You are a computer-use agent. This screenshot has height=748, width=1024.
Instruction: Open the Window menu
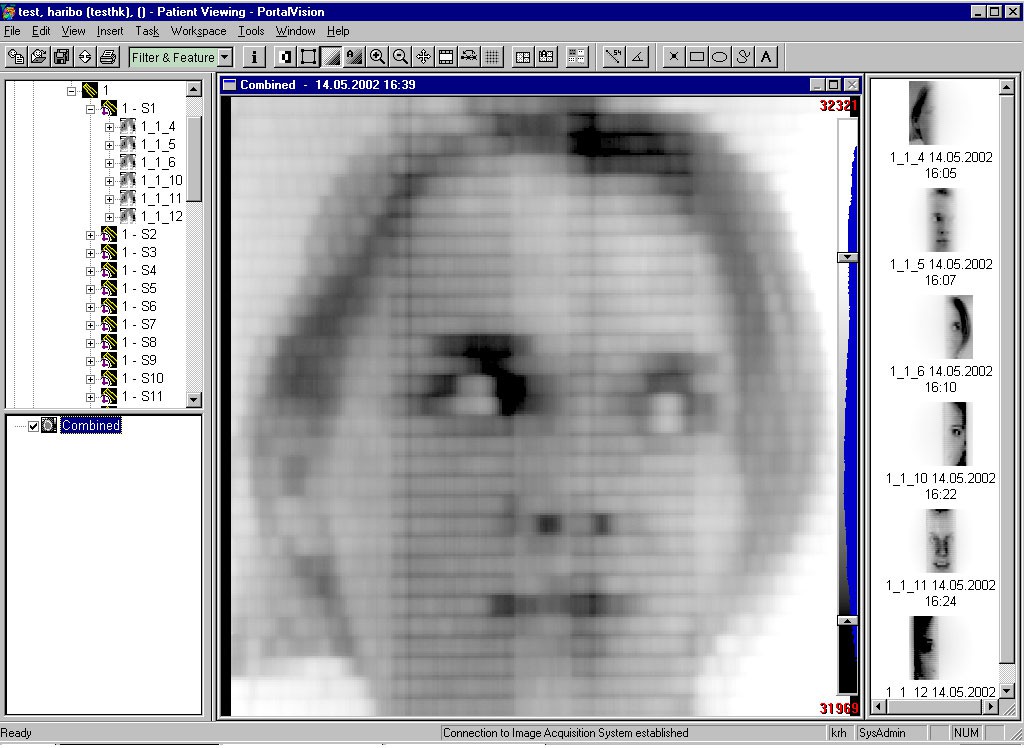point(295,31)
